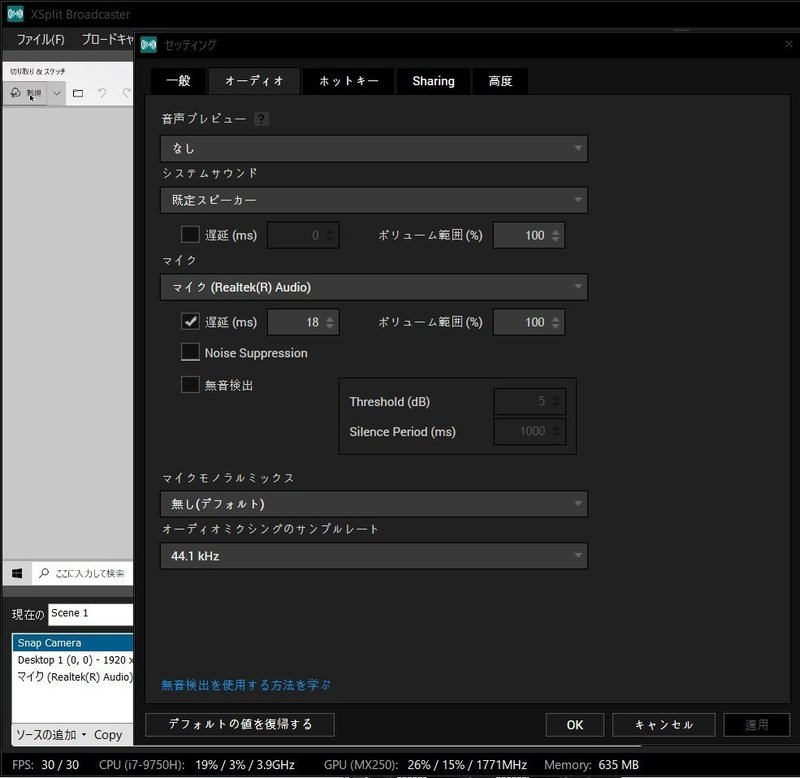Click the search magnifier icon in the preview taskbar
This screenshot has height=778, width=800.
click(44, 573)
